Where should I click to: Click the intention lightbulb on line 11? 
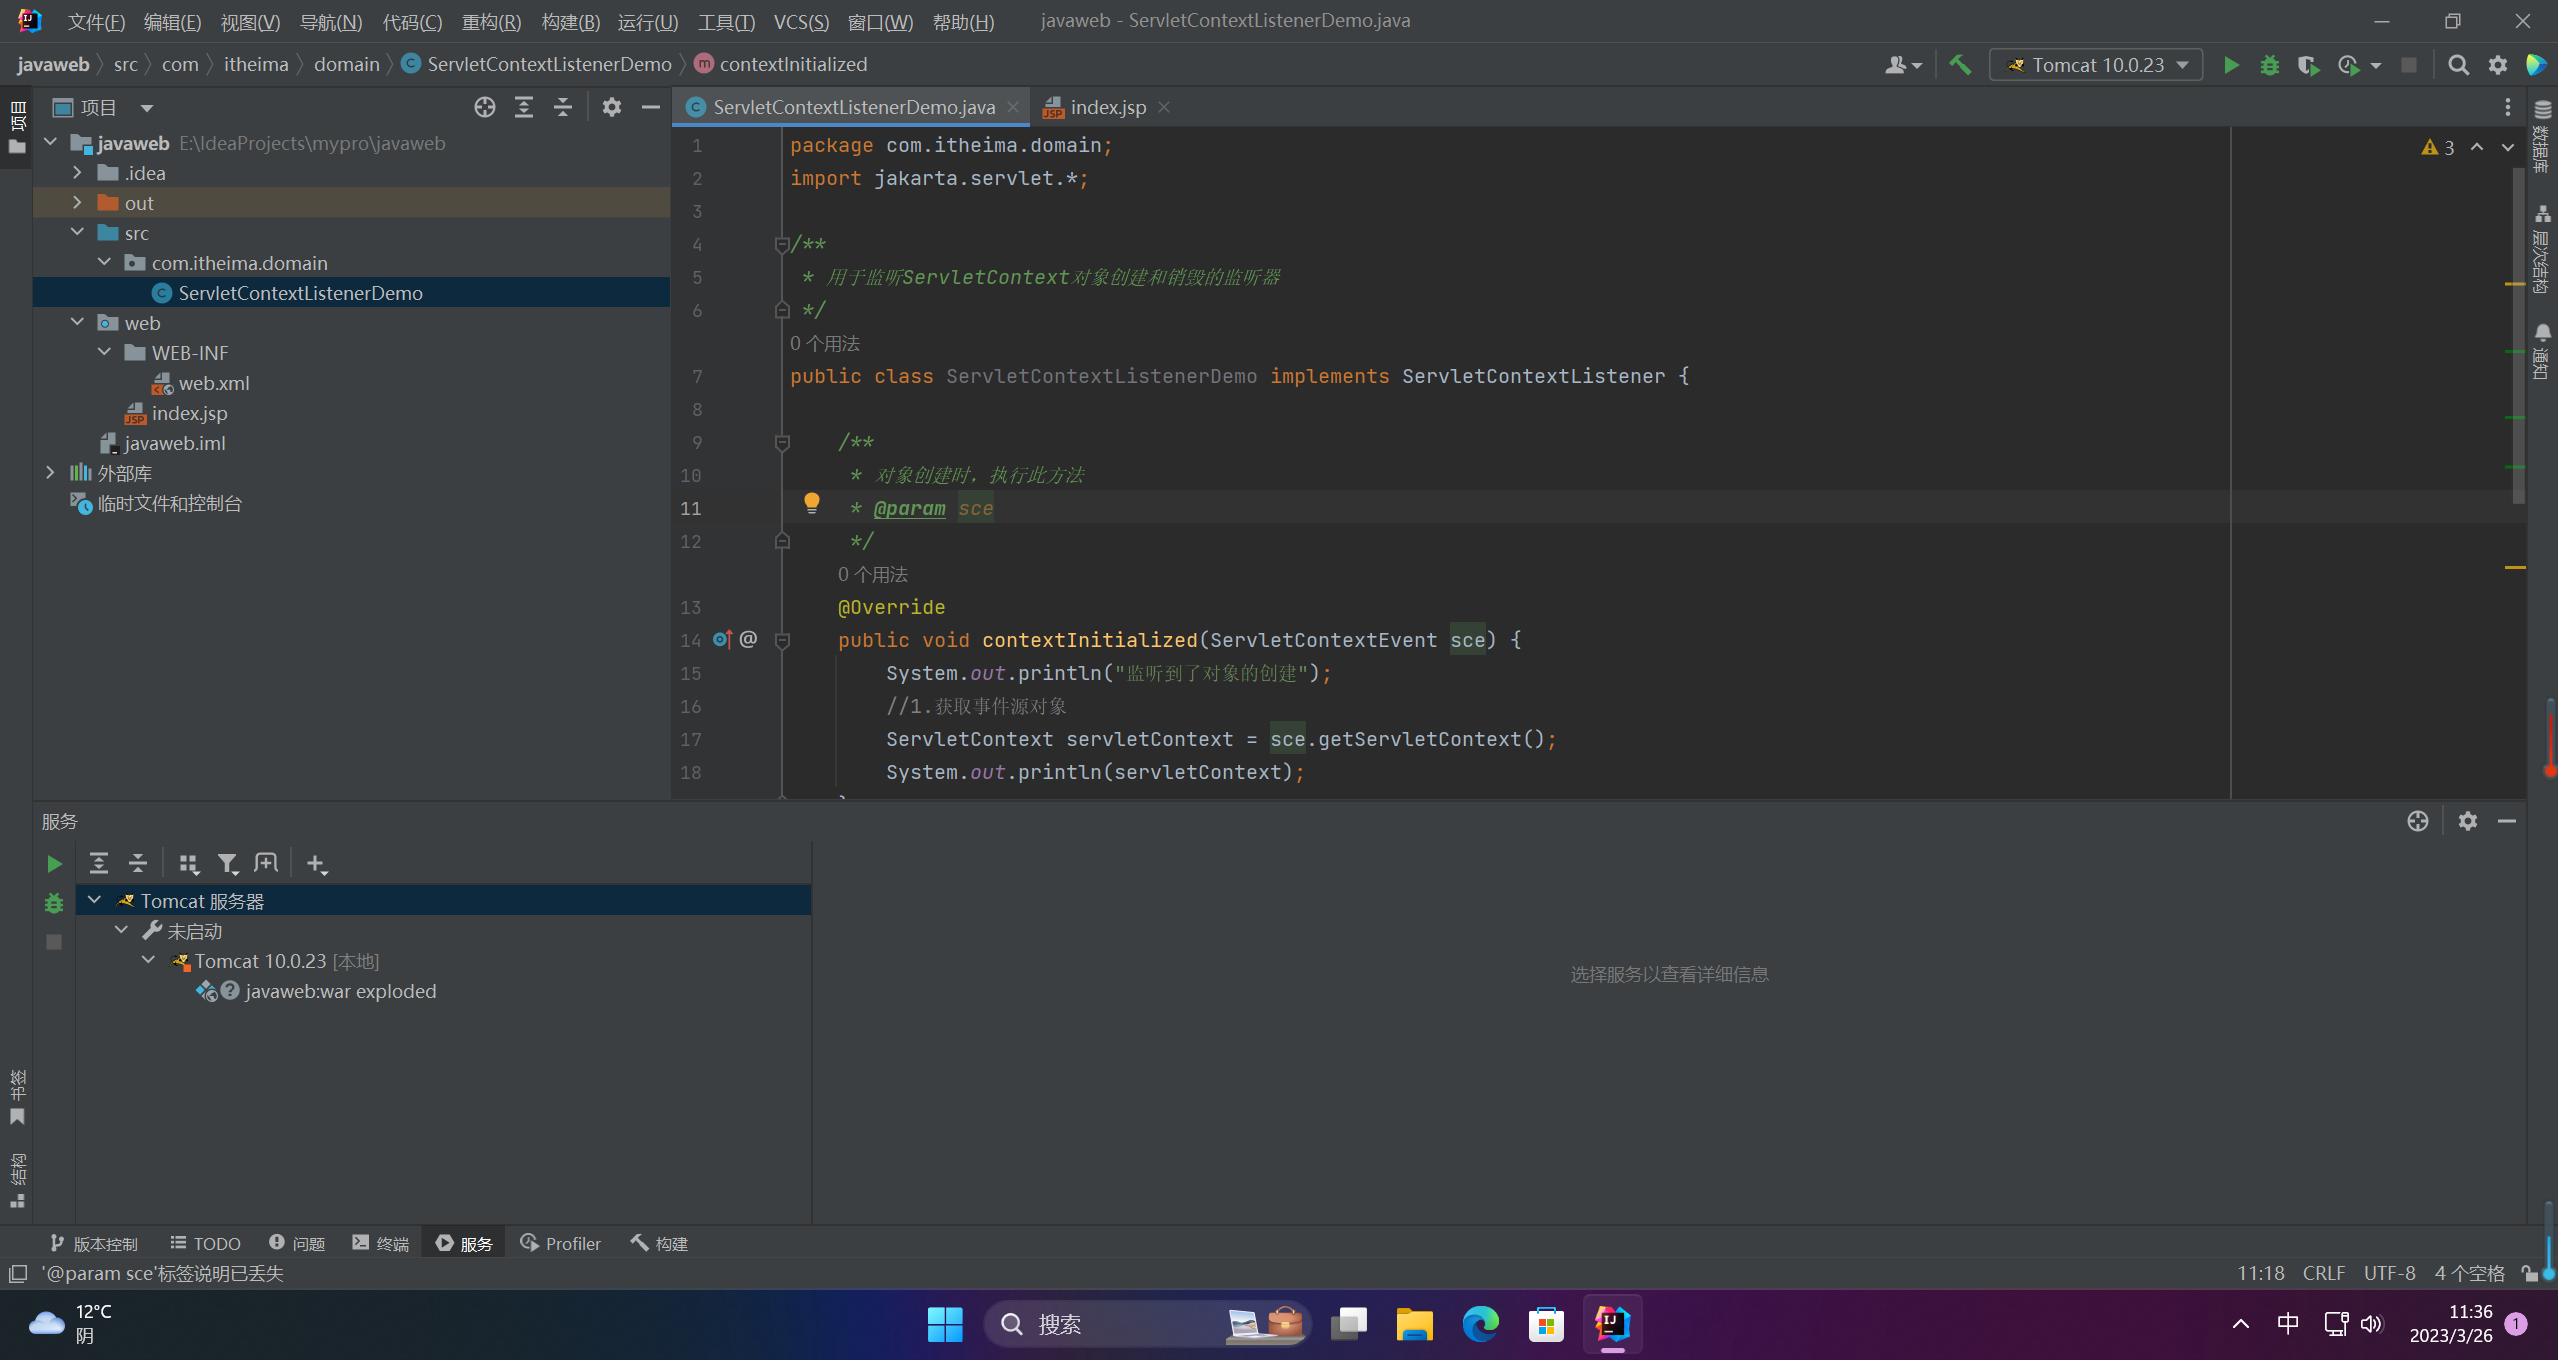coord(812,503)
